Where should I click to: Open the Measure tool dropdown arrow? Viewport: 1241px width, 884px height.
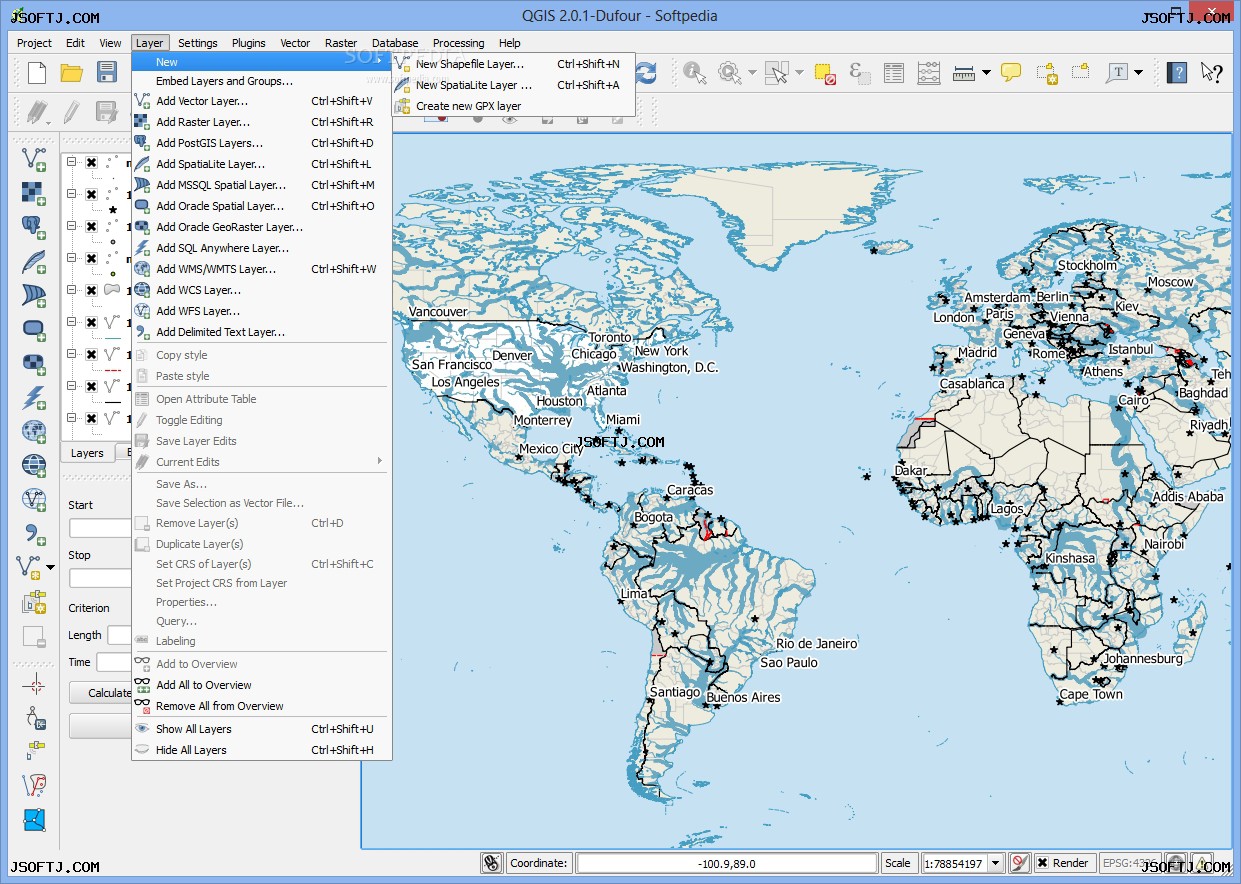(986, 72)
